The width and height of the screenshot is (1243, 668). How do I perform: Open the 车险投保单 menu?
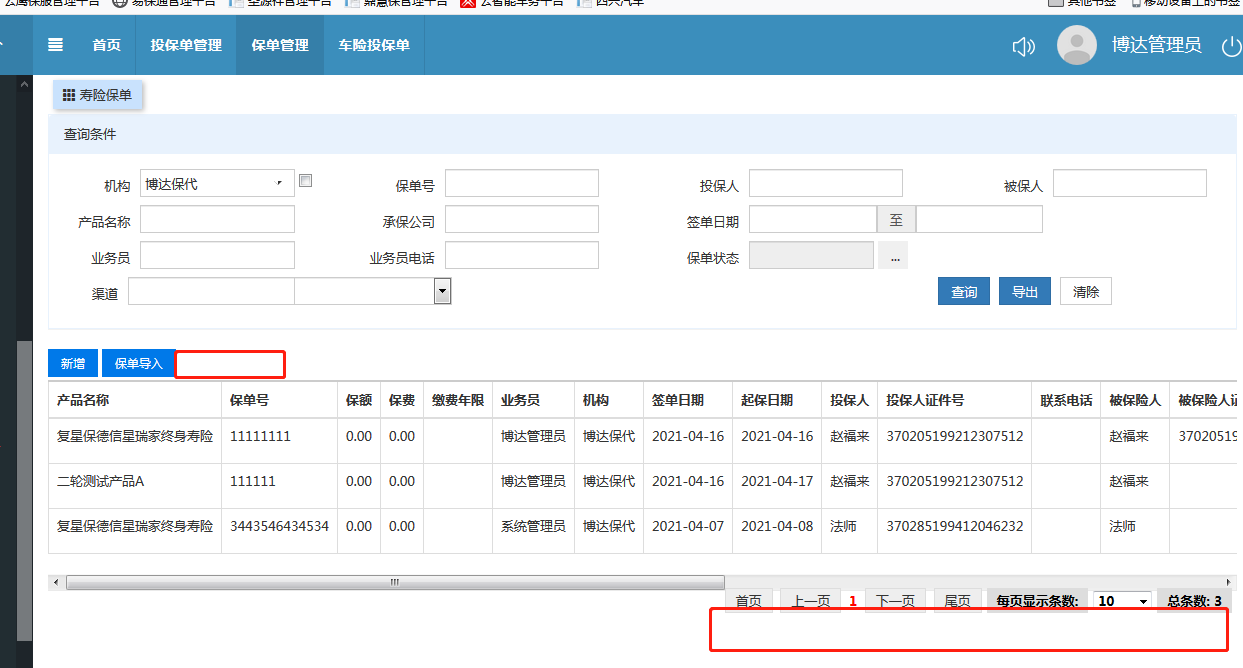pyautogui.click(x=374, y=45)
